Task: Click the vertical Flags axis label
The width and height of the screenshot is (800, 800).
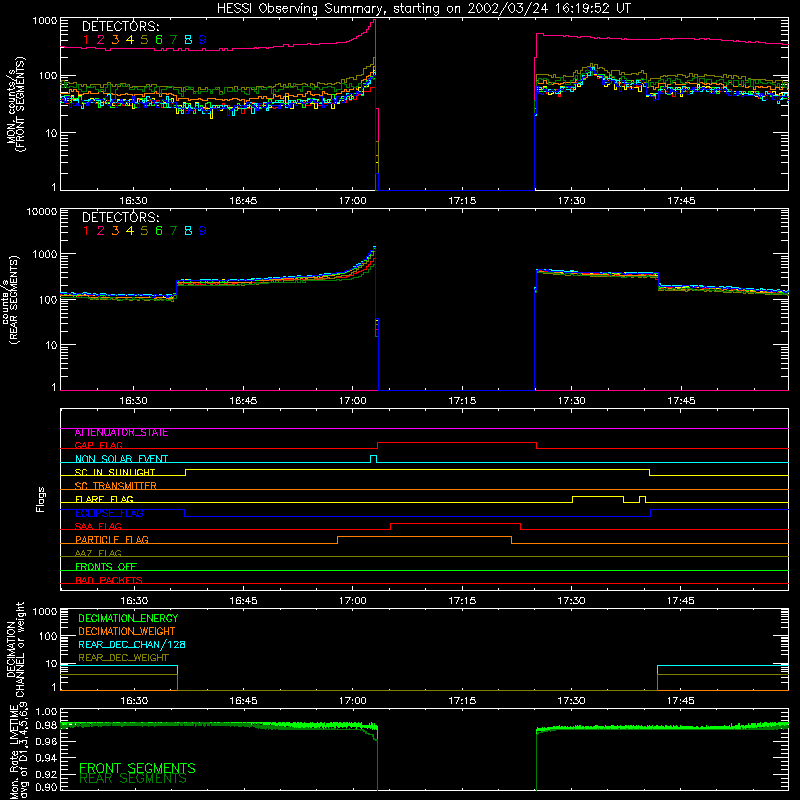Action: coord(41,499)
